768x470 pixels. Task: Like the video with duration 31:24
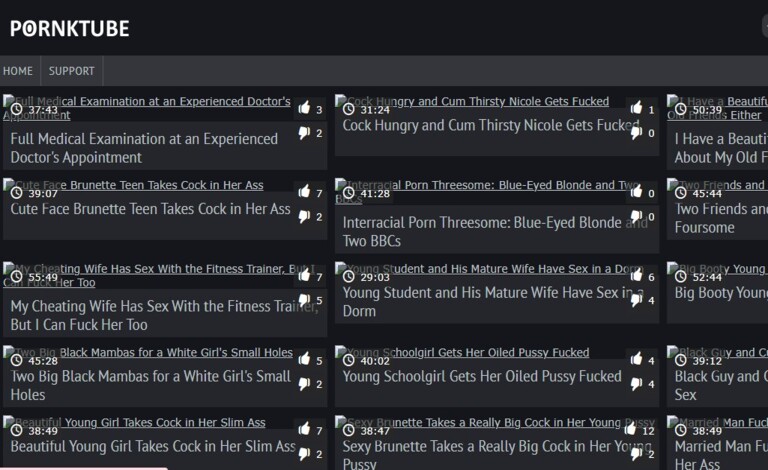coord(636,109)
